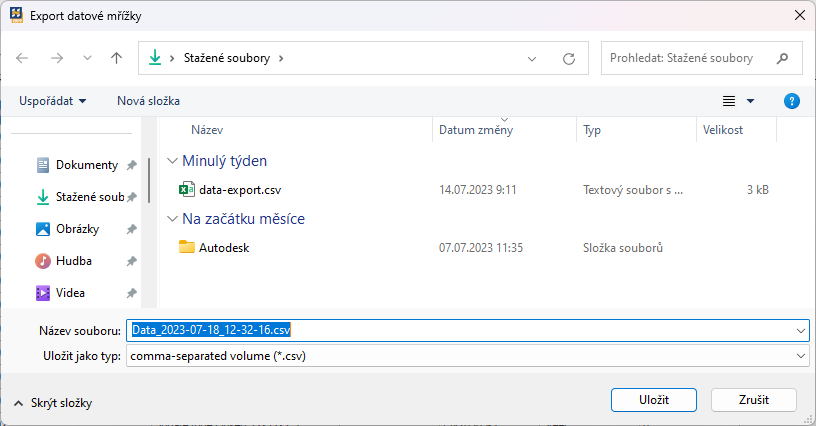Click Nová složka in the toolbar
The image size is (816, 426).
(148, 101)
